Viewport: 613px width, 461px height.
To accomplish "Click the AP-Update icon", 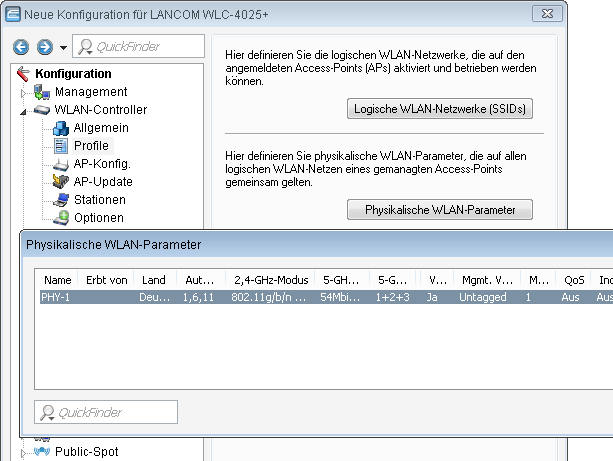I will [60, 182].
